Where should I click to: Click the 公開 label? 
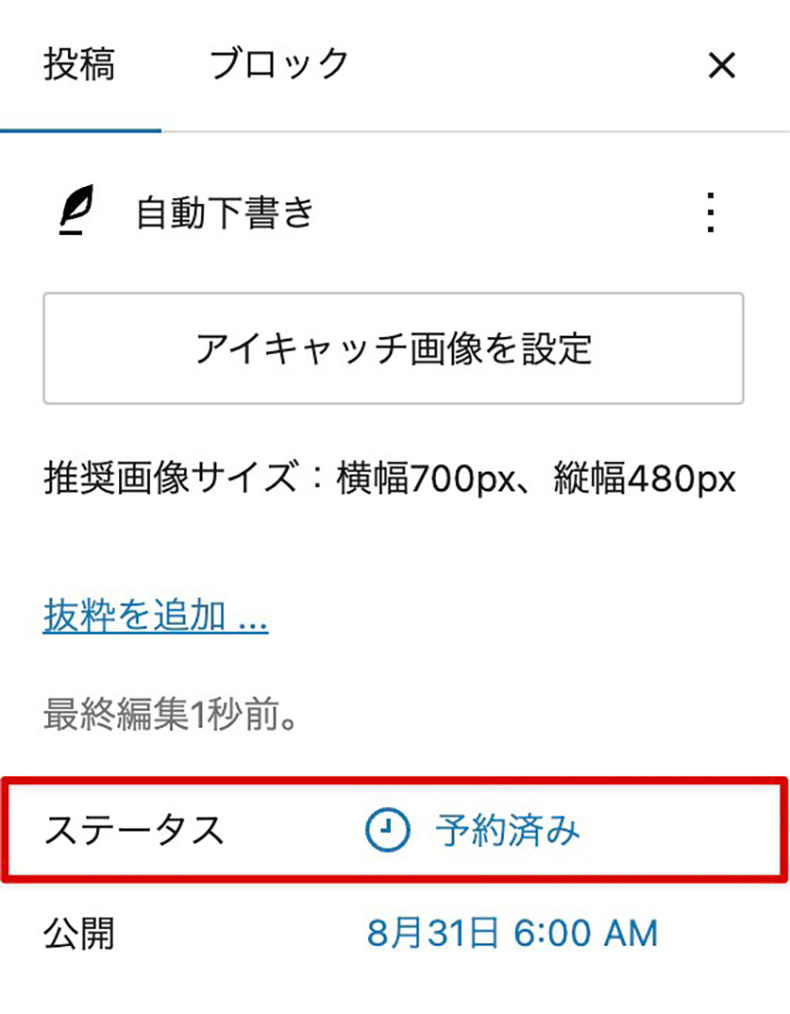(x=79, y=933)
